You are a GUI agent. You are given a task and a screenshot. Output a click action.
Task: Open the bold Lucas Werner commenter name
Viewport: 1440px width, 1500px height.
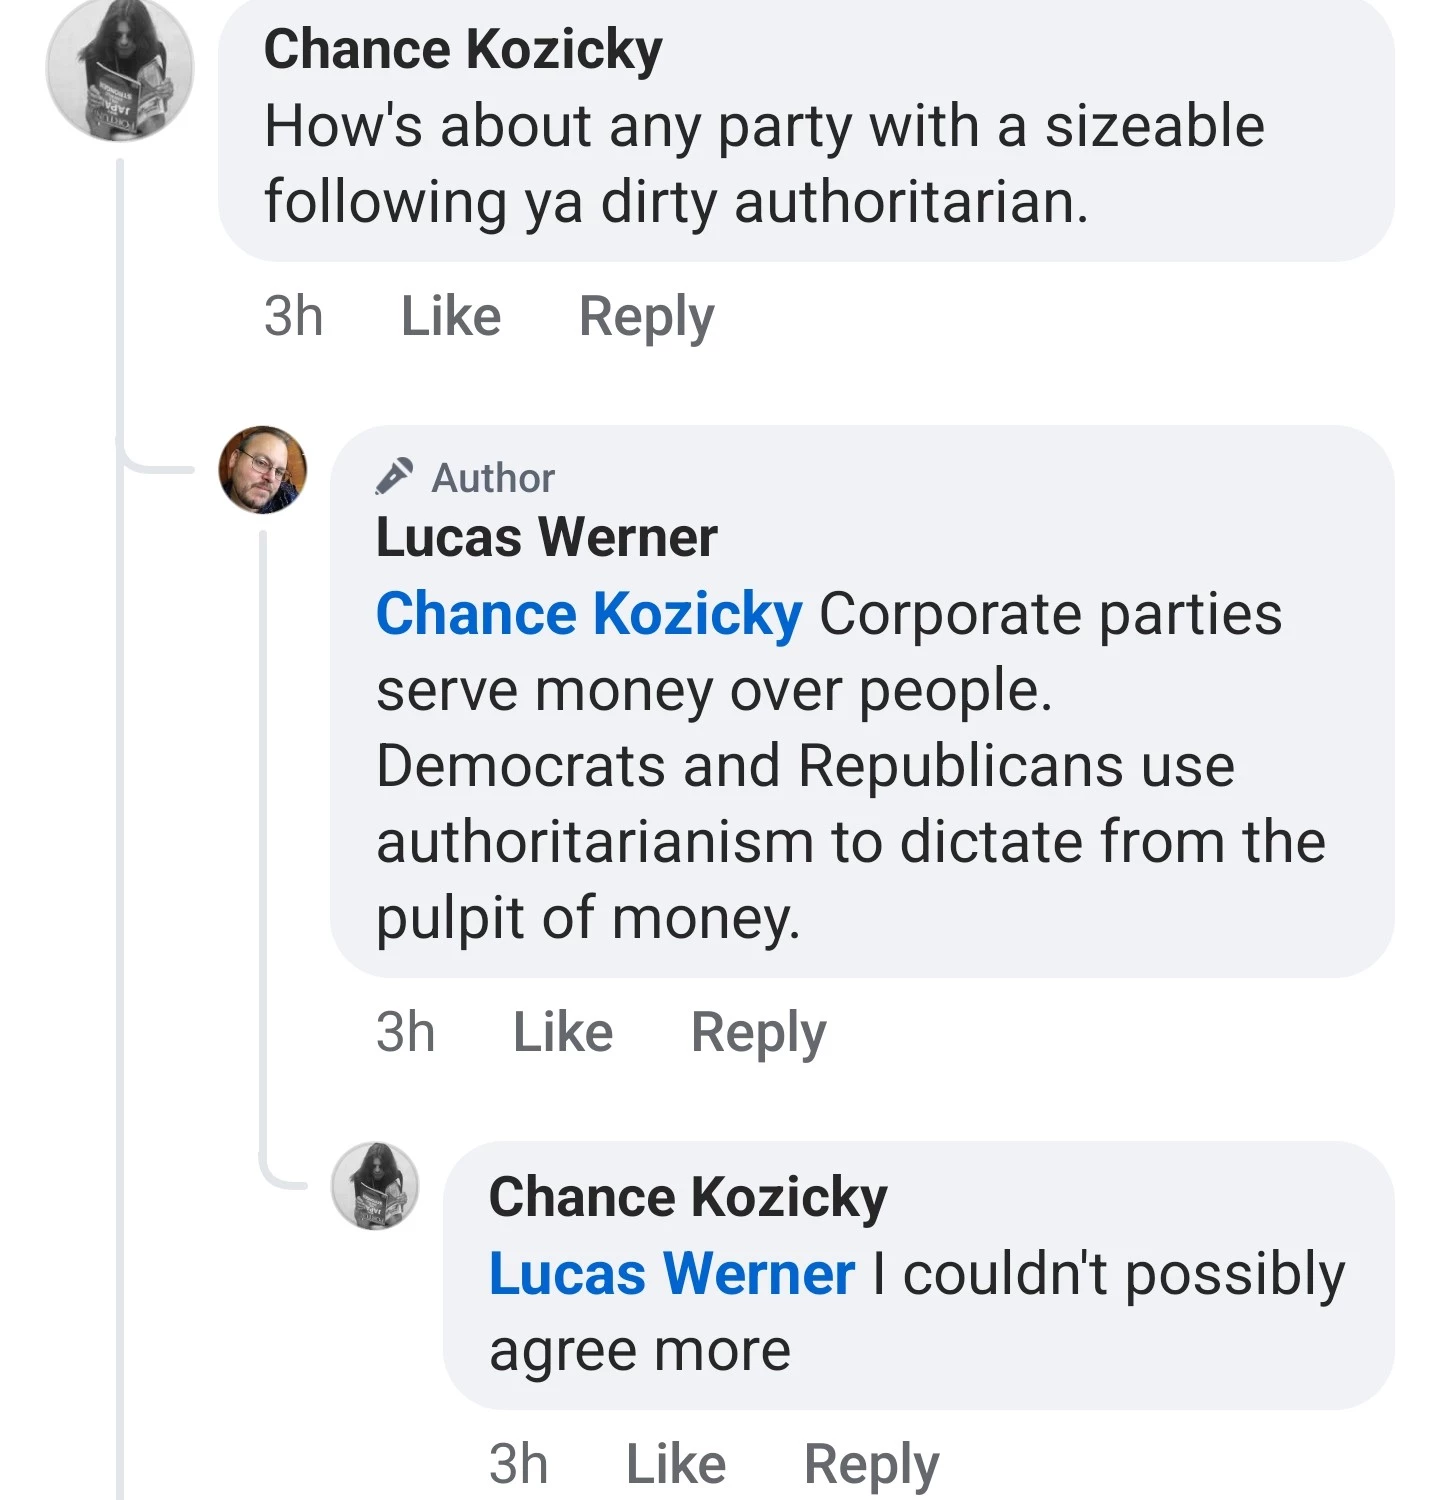pos(546,537)
